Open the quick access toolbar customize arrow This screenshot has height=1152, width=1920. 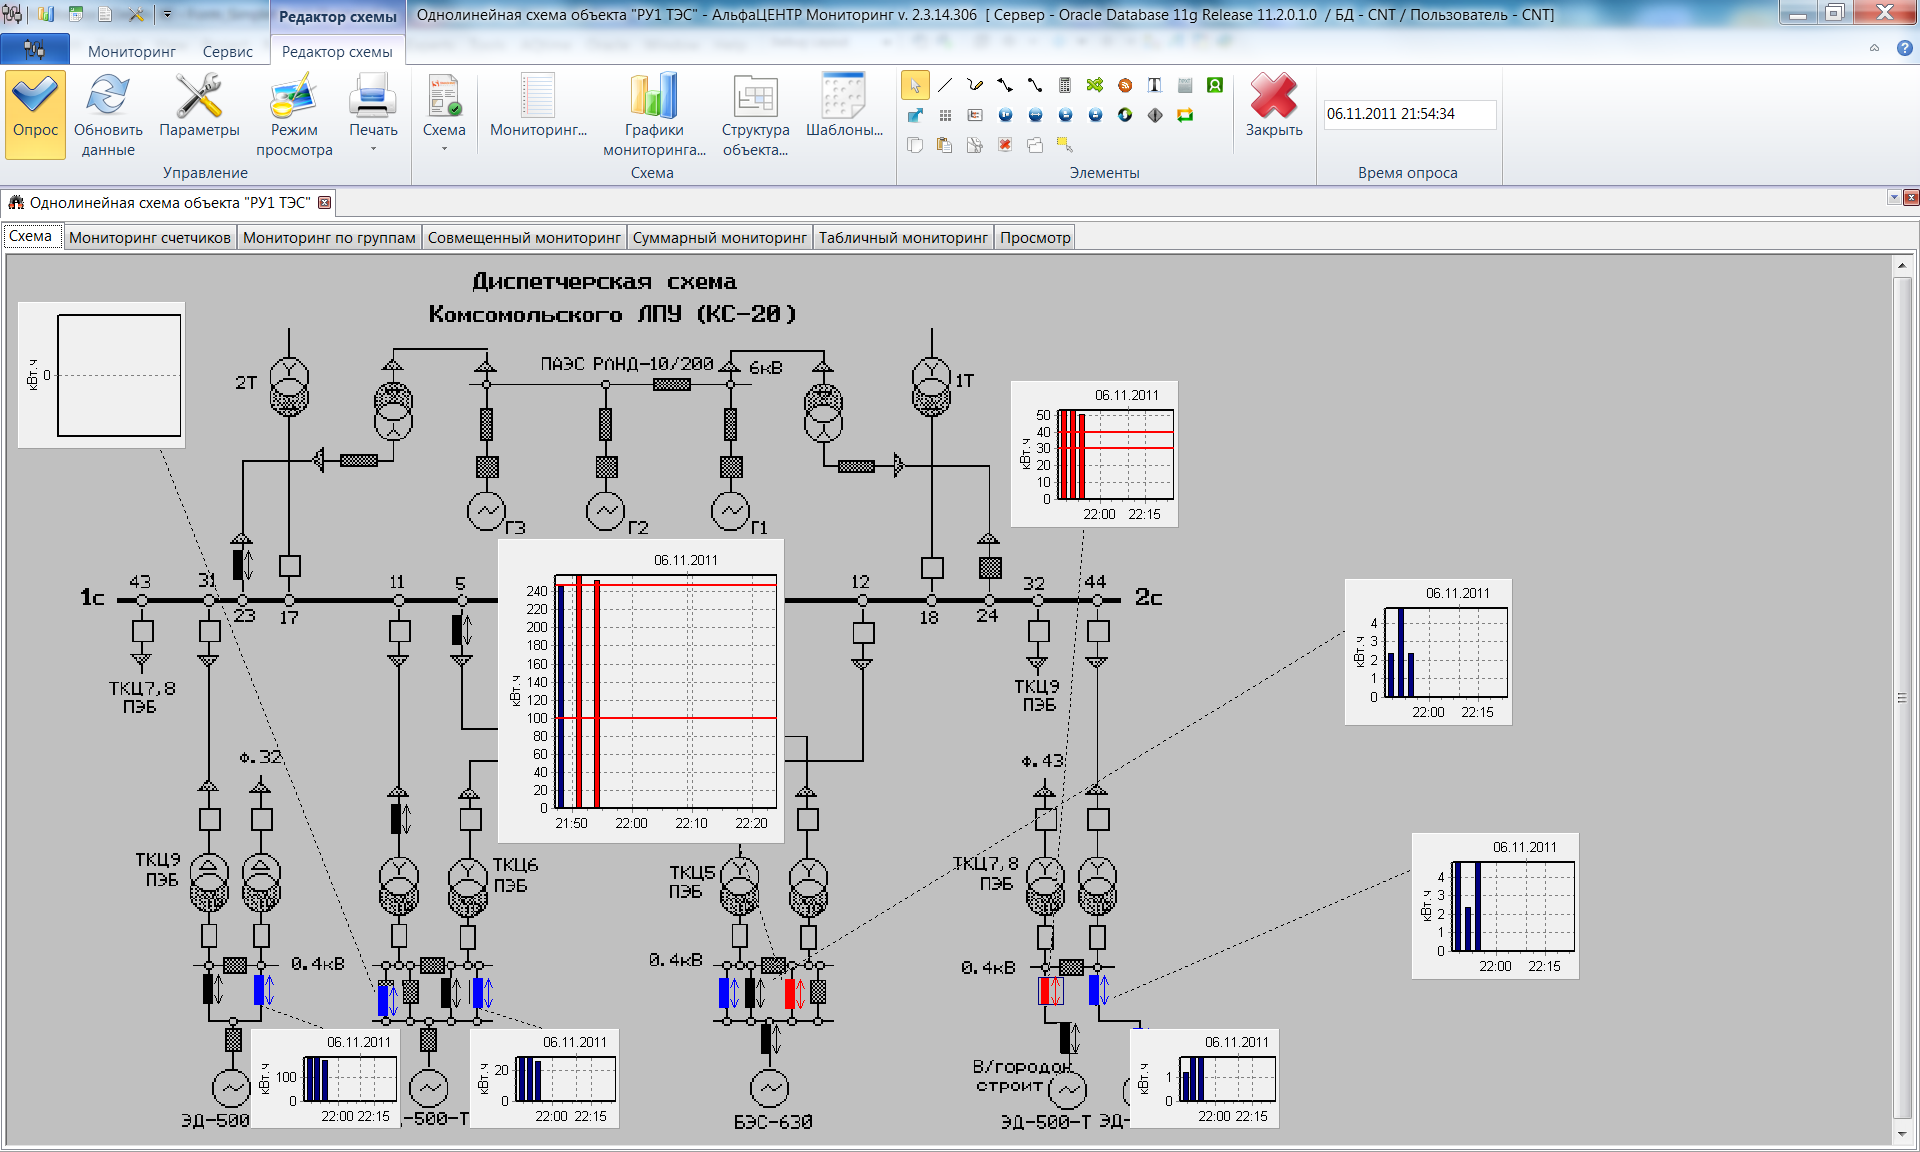pyautogui.click(x=167, y=14)
